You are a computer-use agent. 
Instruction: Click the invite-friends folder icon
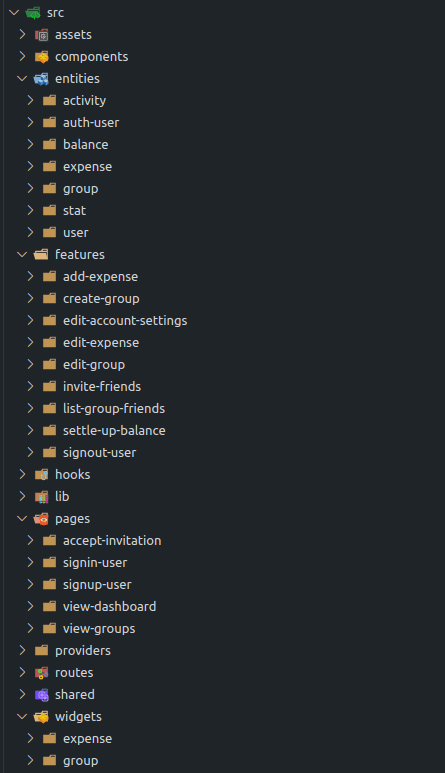[49, 386]
